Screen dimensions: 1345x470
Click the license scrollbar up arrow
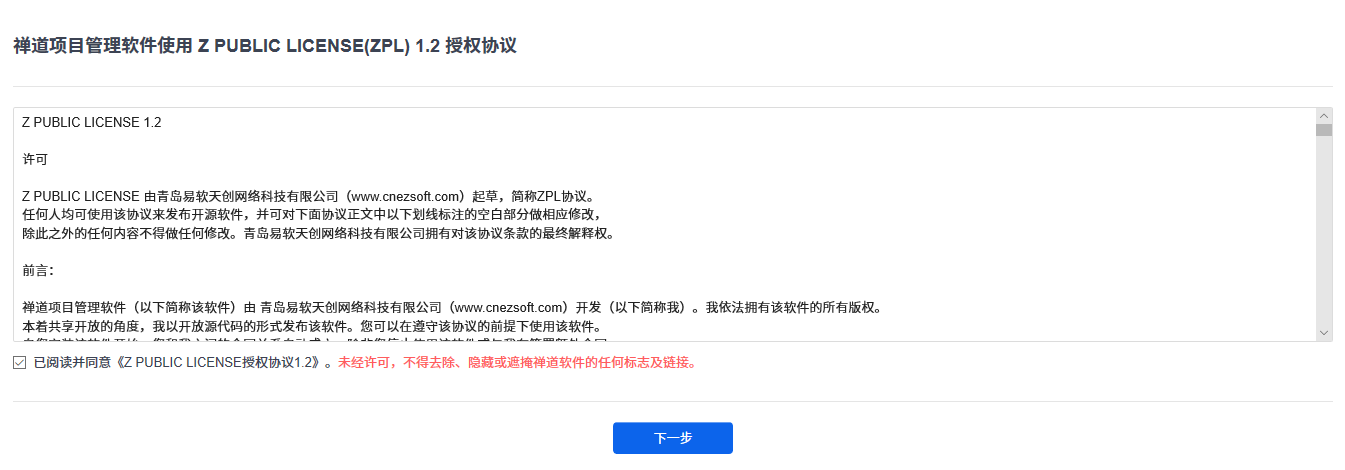pyautogui.click(x=1324, y=116)
